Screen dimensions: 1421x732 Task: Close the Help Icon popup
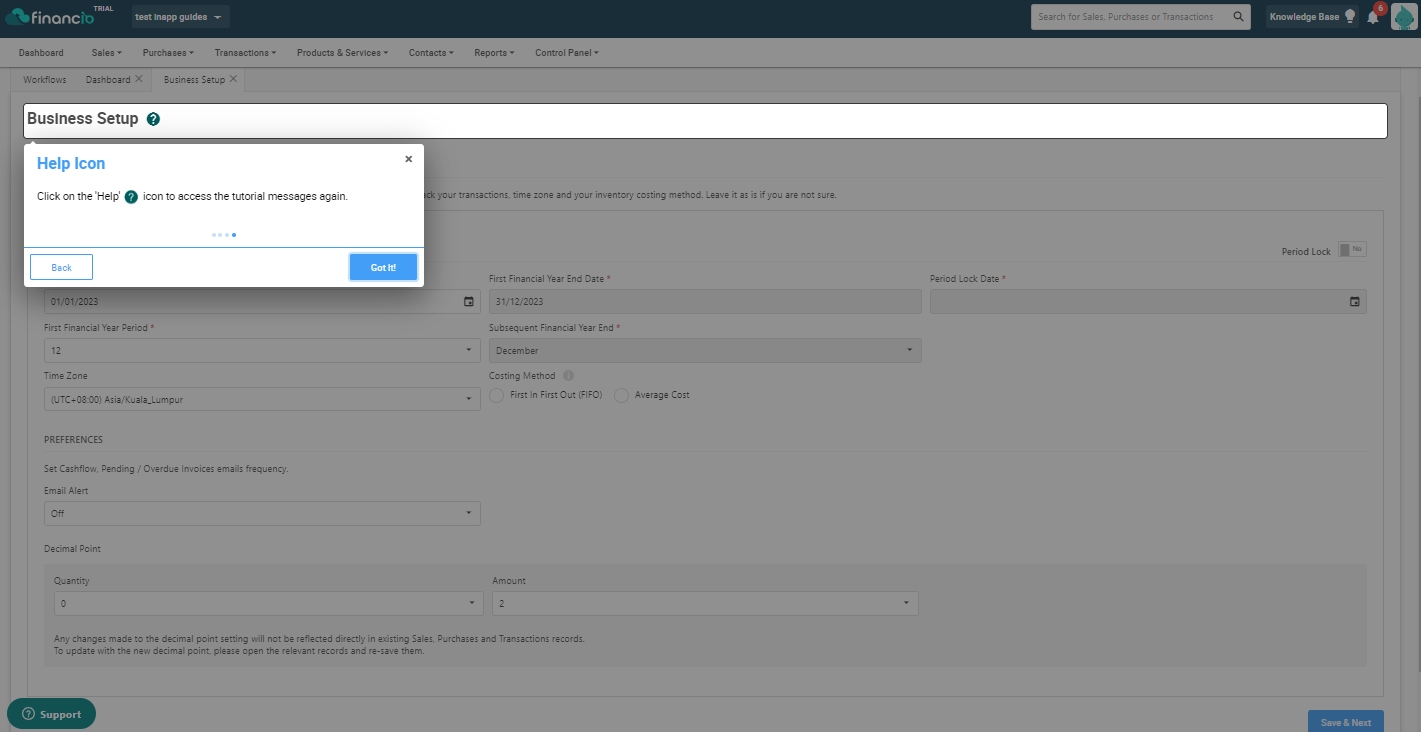coord(408,159)
